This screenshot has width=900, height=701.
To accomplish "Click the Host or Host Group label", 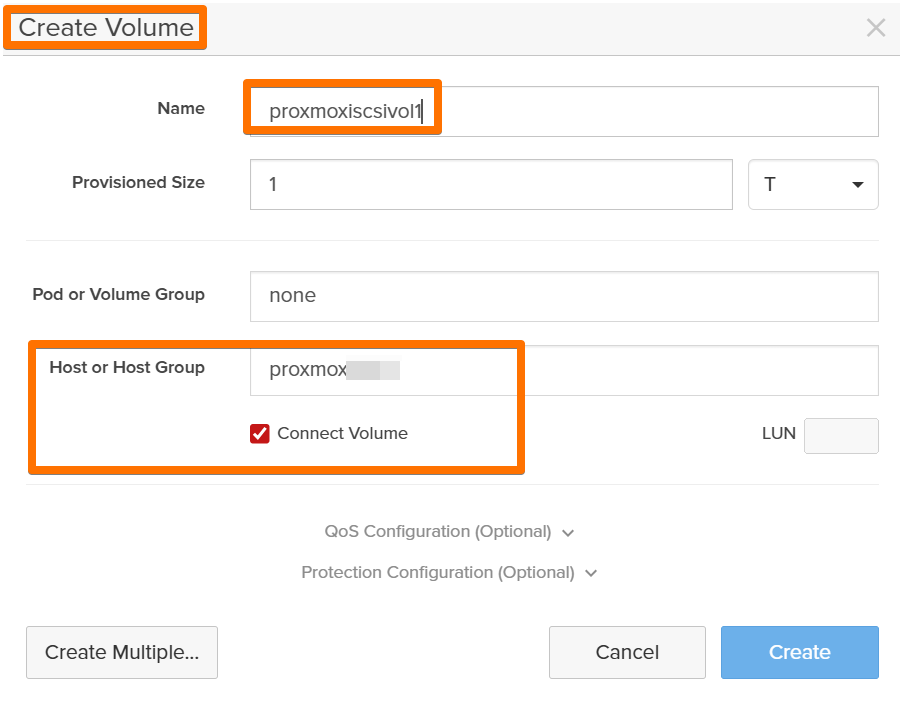I will point(127,367).
